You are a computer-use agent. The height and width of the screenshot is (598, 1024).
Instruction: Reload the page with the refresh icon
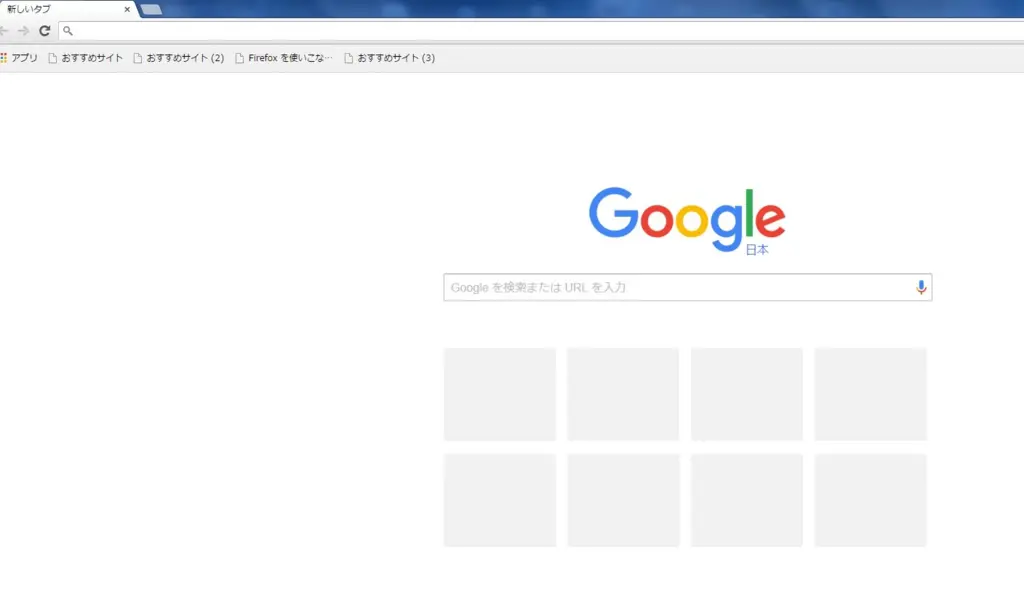(x=44, y=31)
